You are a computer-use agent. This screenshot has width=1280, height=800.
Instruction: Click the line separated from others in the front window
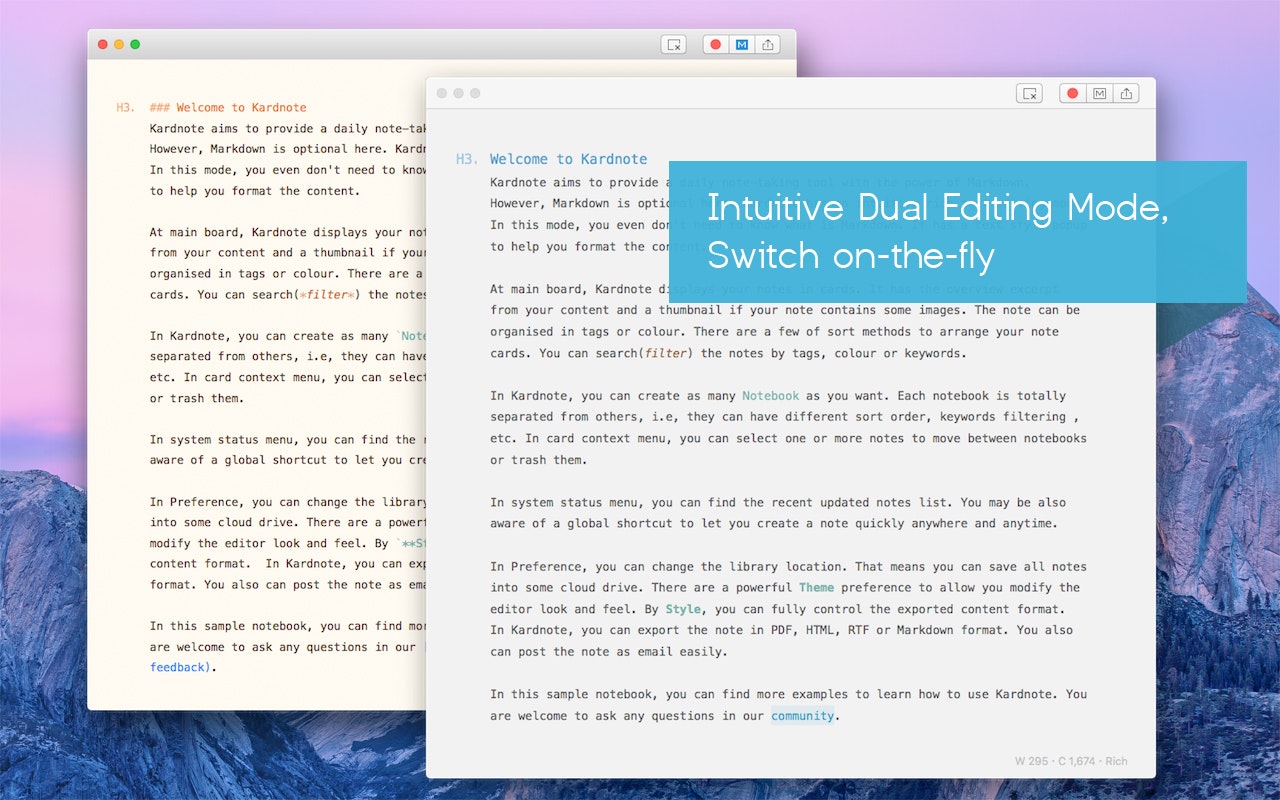click(x=784, y=417)
